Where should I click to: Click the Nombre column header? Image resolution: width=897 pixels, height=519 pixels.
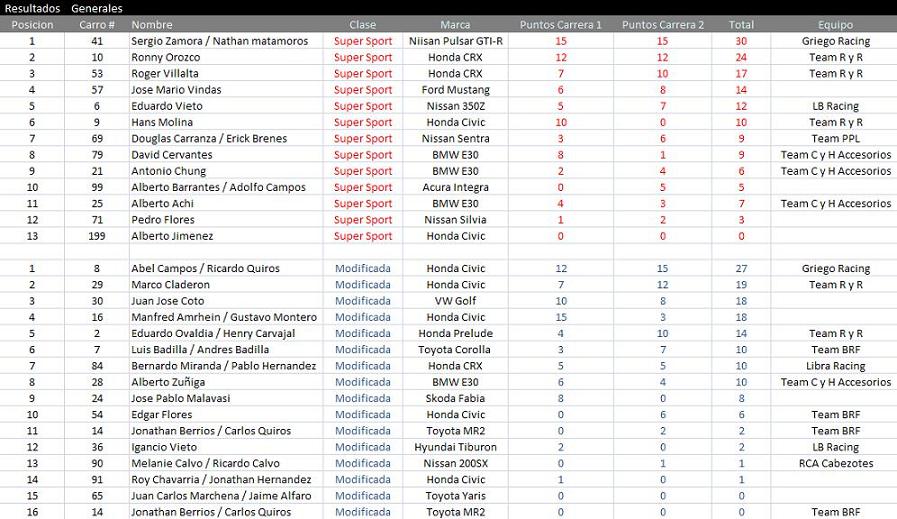tap(152, 25)
